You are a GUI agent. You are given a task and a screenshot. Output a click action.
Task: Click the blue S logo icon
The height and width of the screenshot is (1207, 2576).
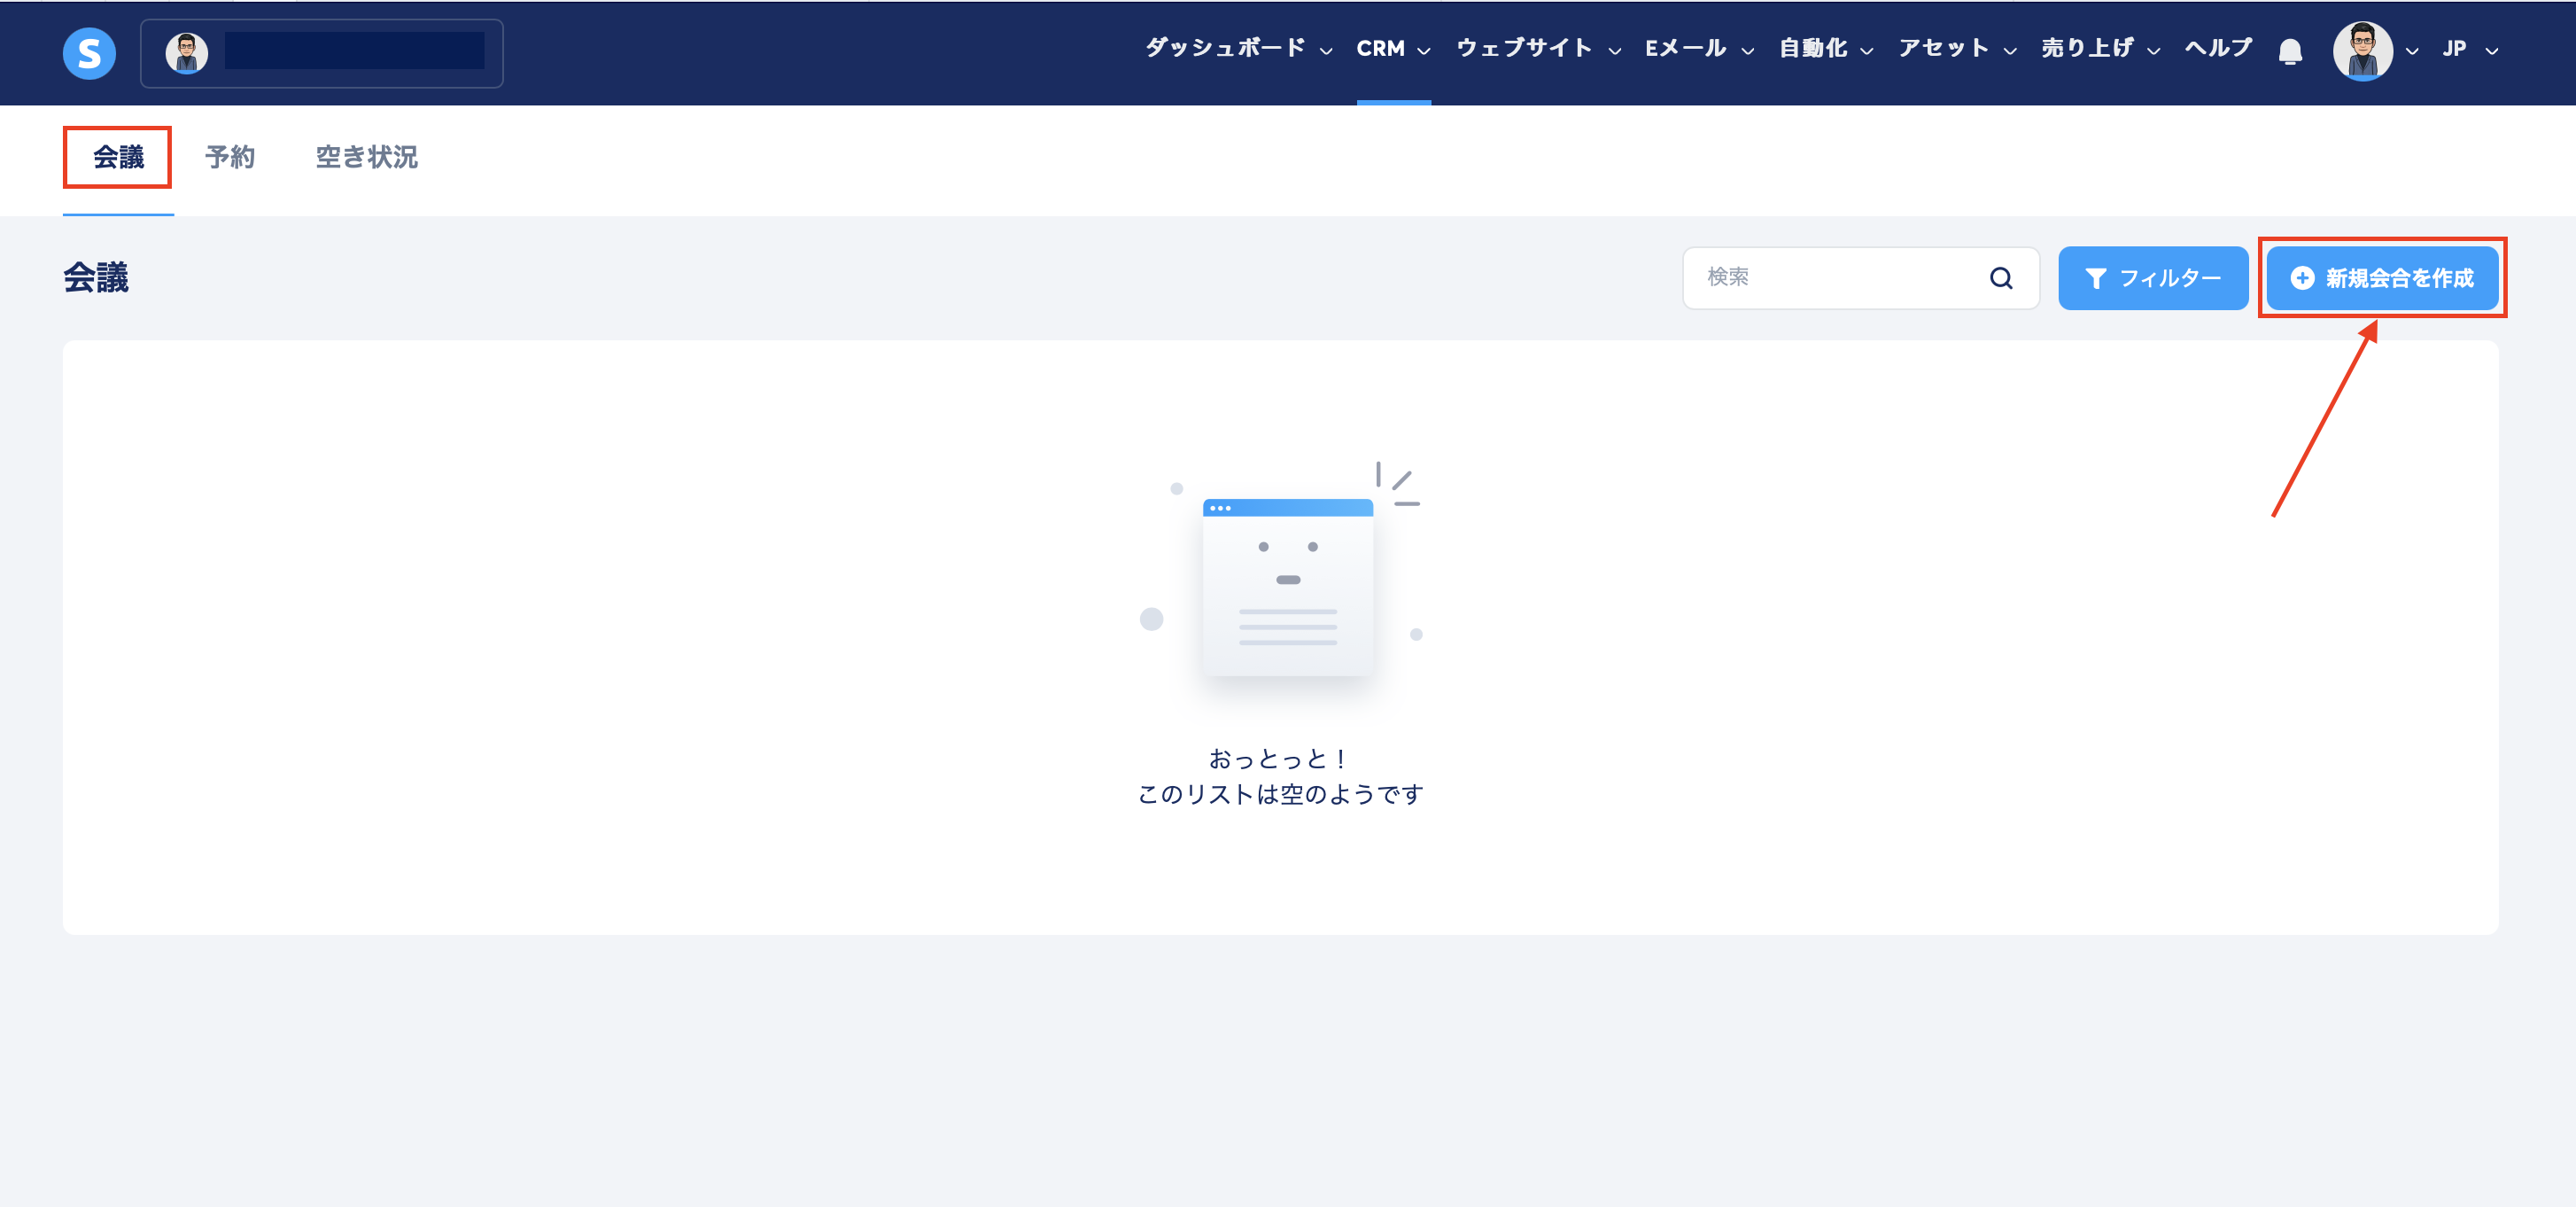click(89, 53)
